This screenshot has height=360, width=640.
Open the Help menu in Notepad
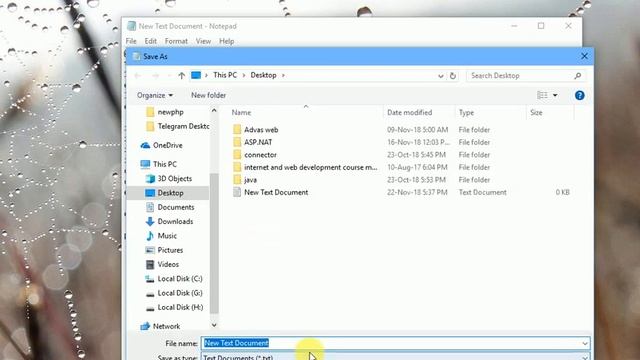(227, 41)
